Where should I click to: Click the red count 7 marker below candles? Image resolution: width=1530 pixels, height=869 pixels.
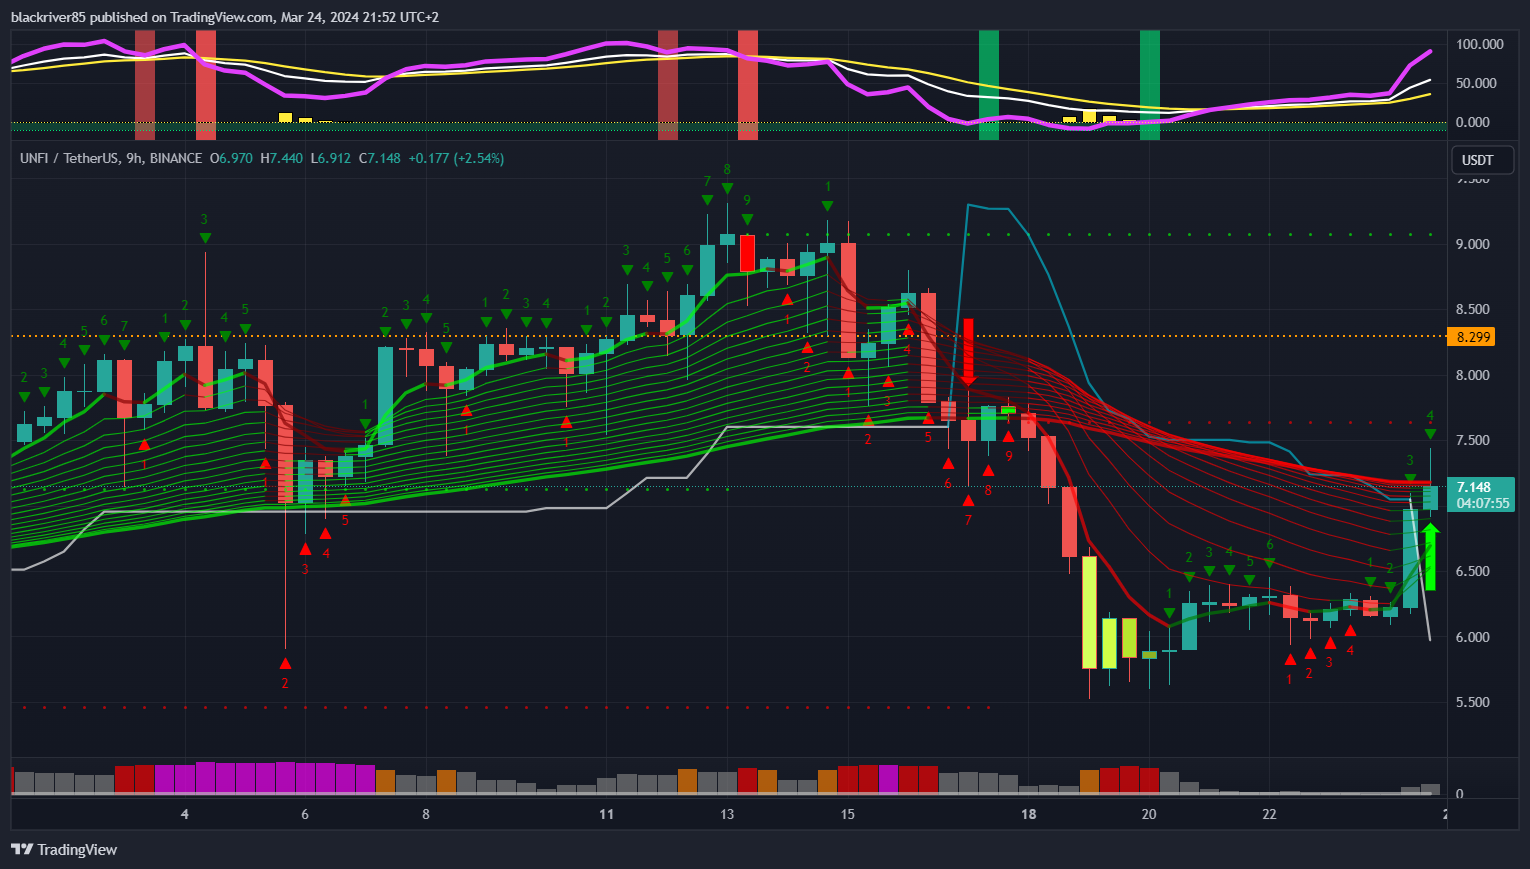[x=968, y=521]
